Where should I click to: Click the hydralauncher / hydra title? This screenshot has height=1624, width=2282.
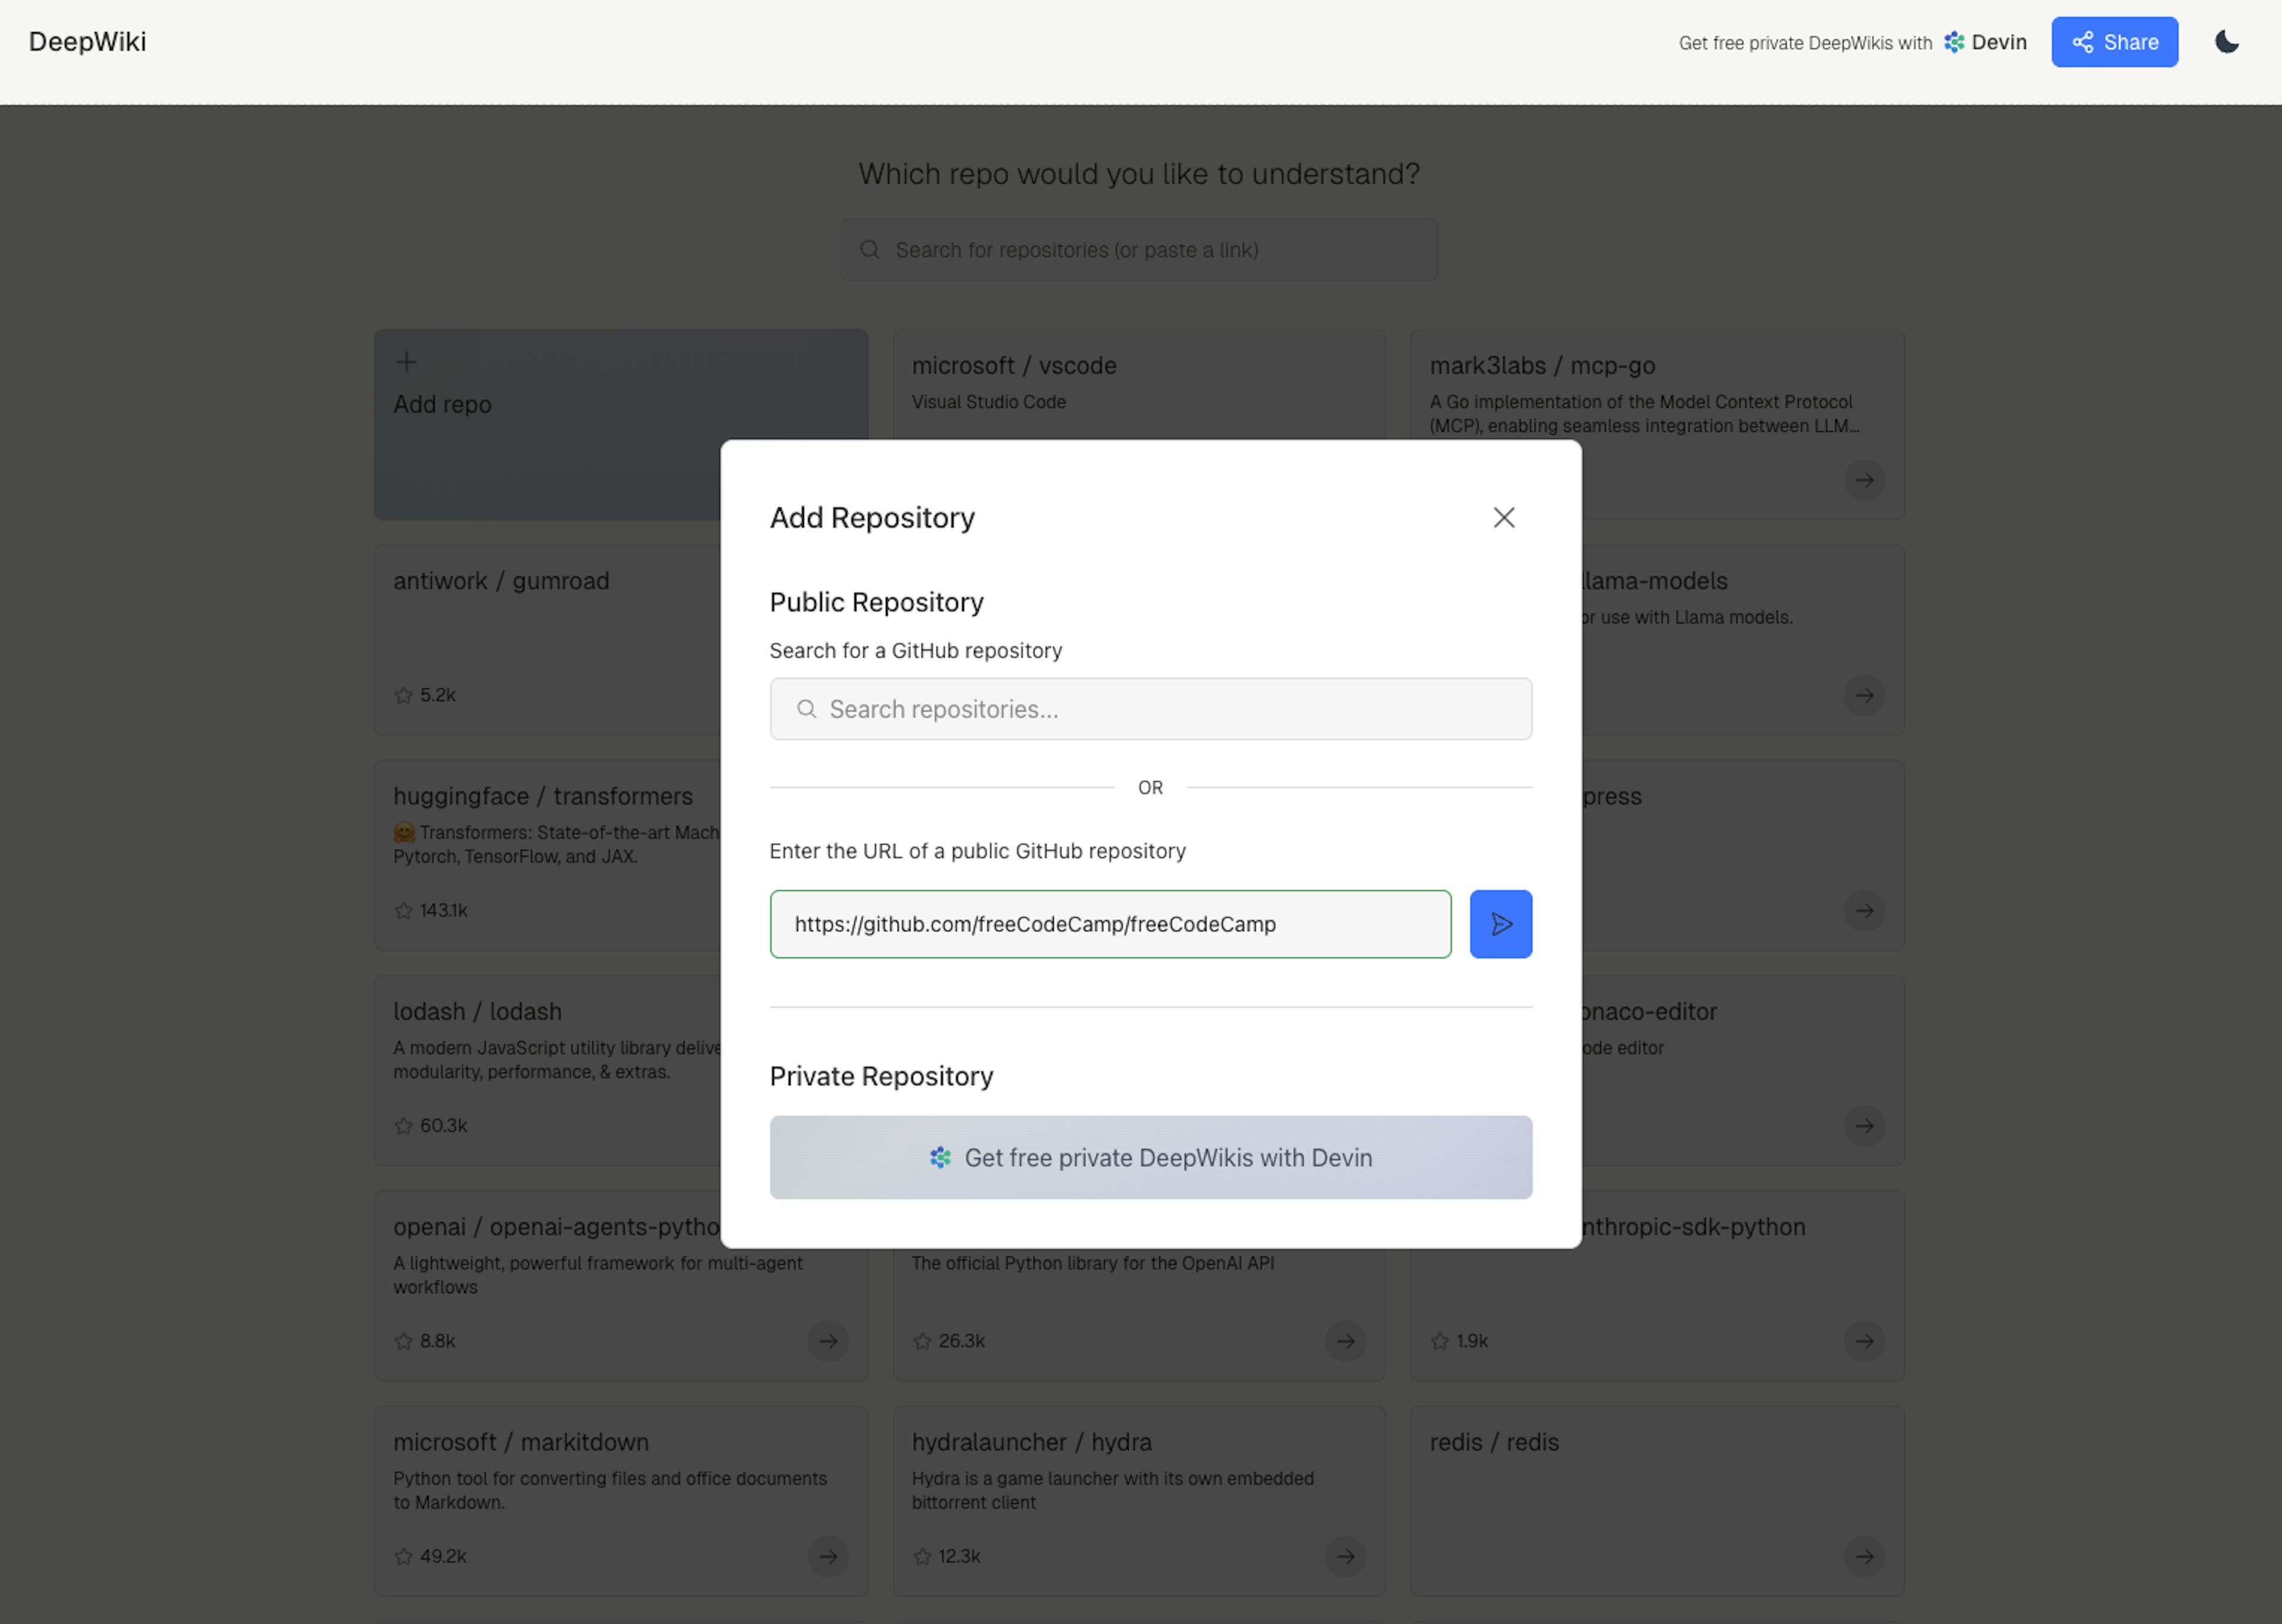pyautogui.click(x=1032, y=1442)
